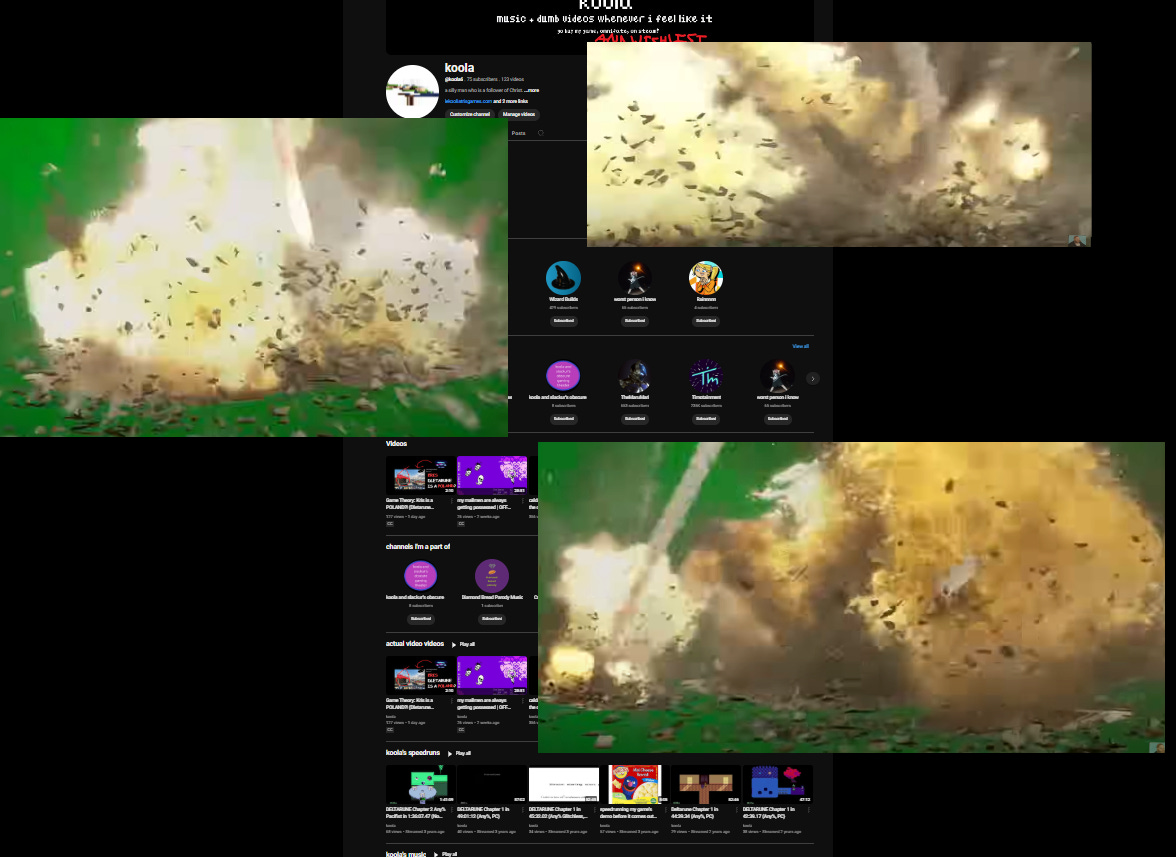Open the Mac & Cheese game demo speedrun thumbnail
Viewport: 1176px width, 857px height.
(634, 784)
